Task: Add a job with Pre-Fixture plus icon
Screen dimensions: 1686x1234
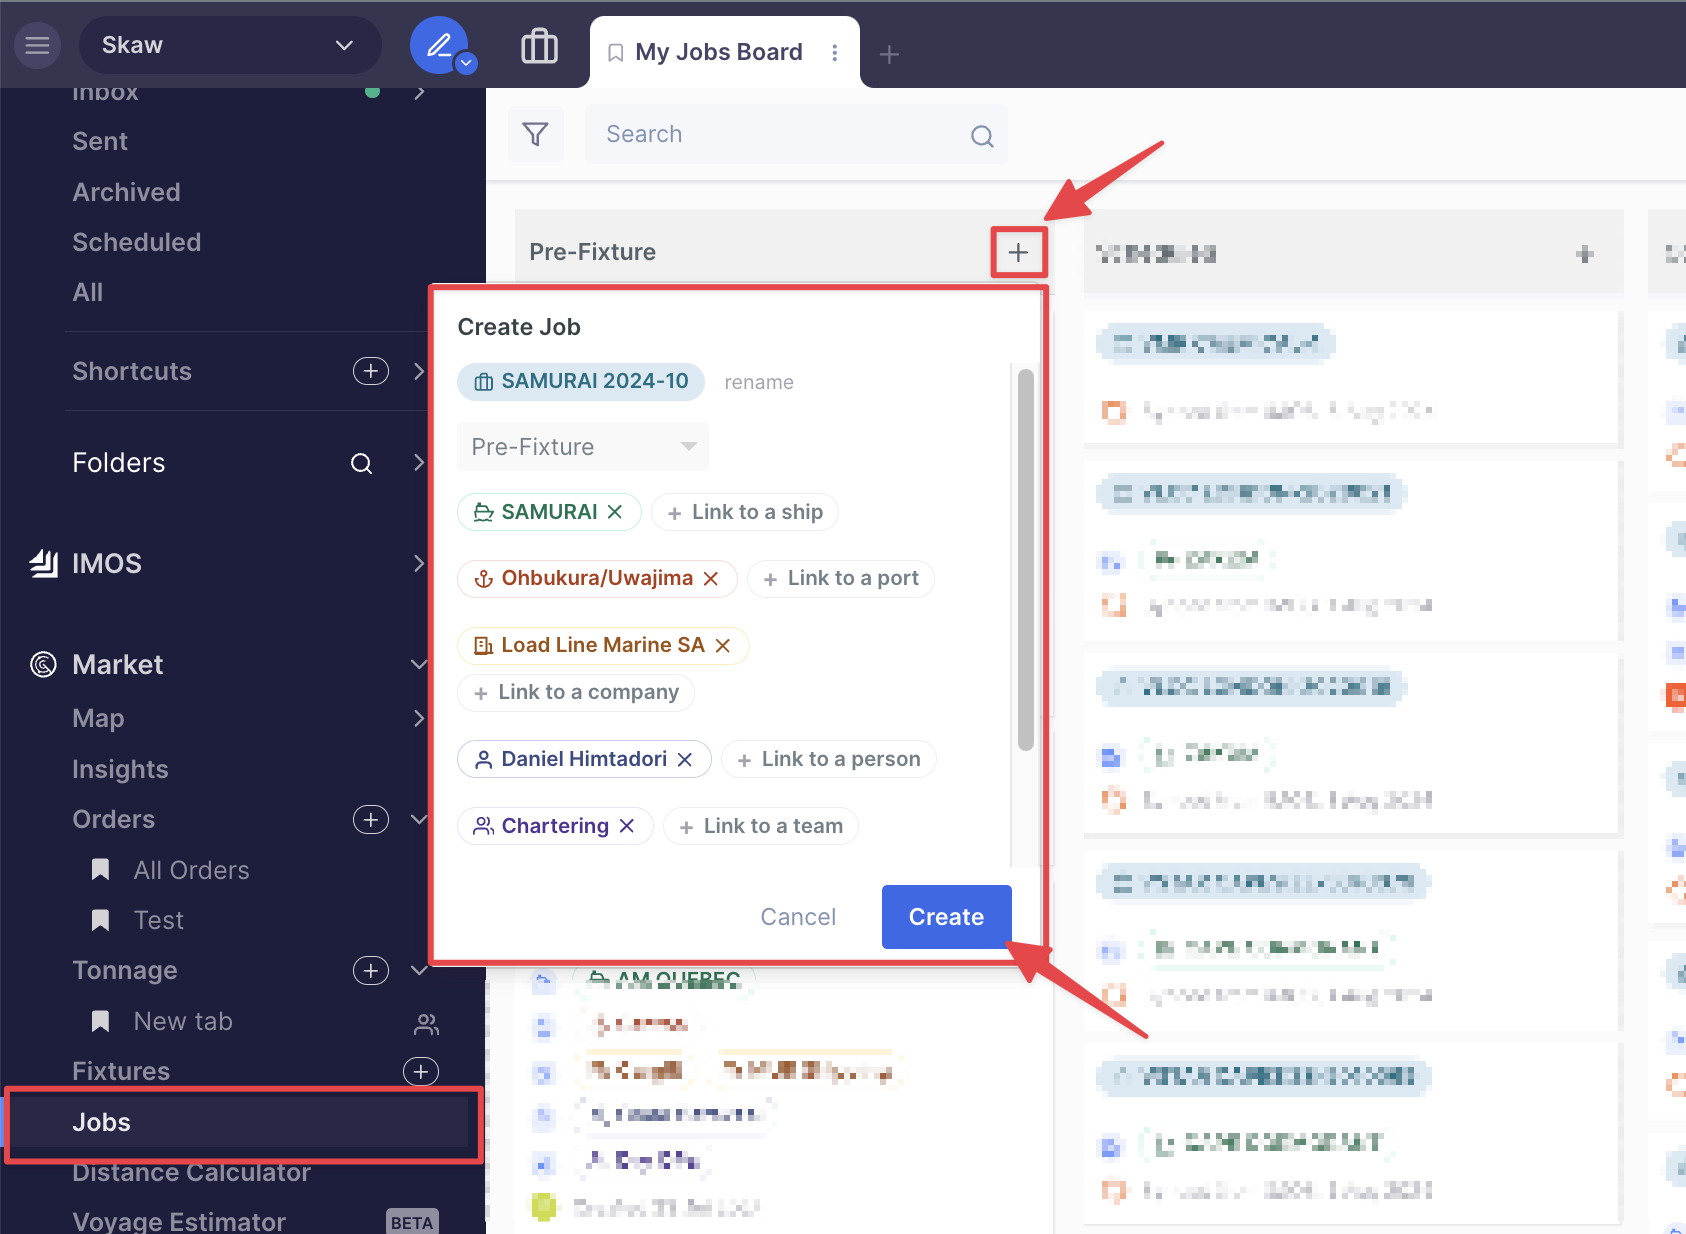Action: click(x=1018, y=252)
